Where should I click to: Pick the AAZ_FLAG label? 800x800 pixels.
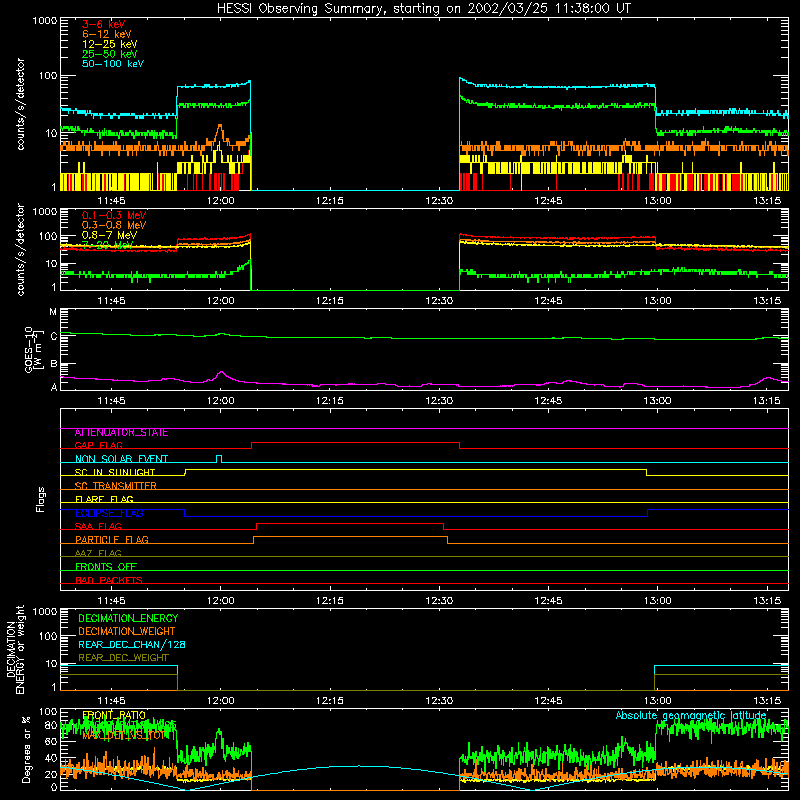[98, 554]
